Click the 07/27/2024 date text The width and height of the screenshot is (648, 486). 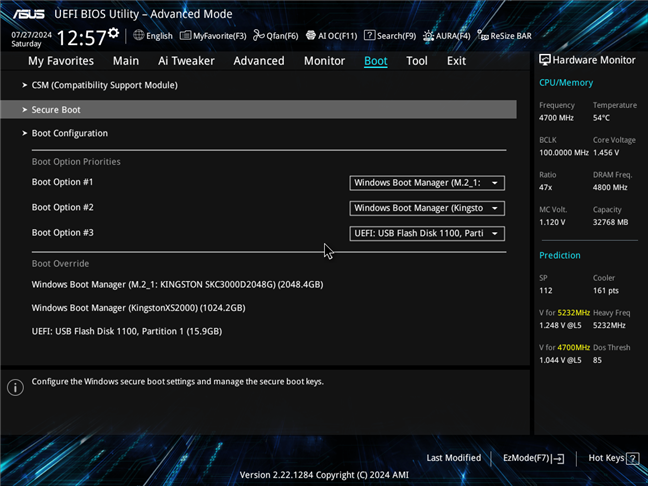pyautogui.click(x=31, y=35)
